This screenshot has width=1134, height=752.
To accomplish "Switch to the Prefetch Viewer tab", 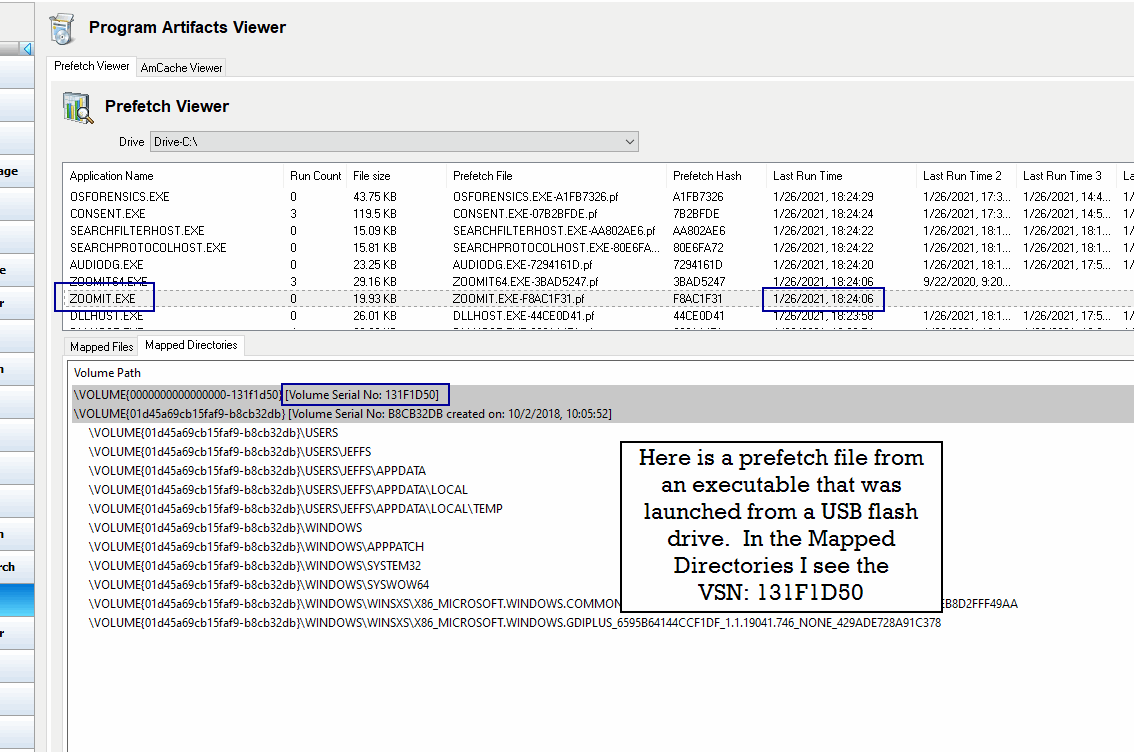I will click(92, 66).
